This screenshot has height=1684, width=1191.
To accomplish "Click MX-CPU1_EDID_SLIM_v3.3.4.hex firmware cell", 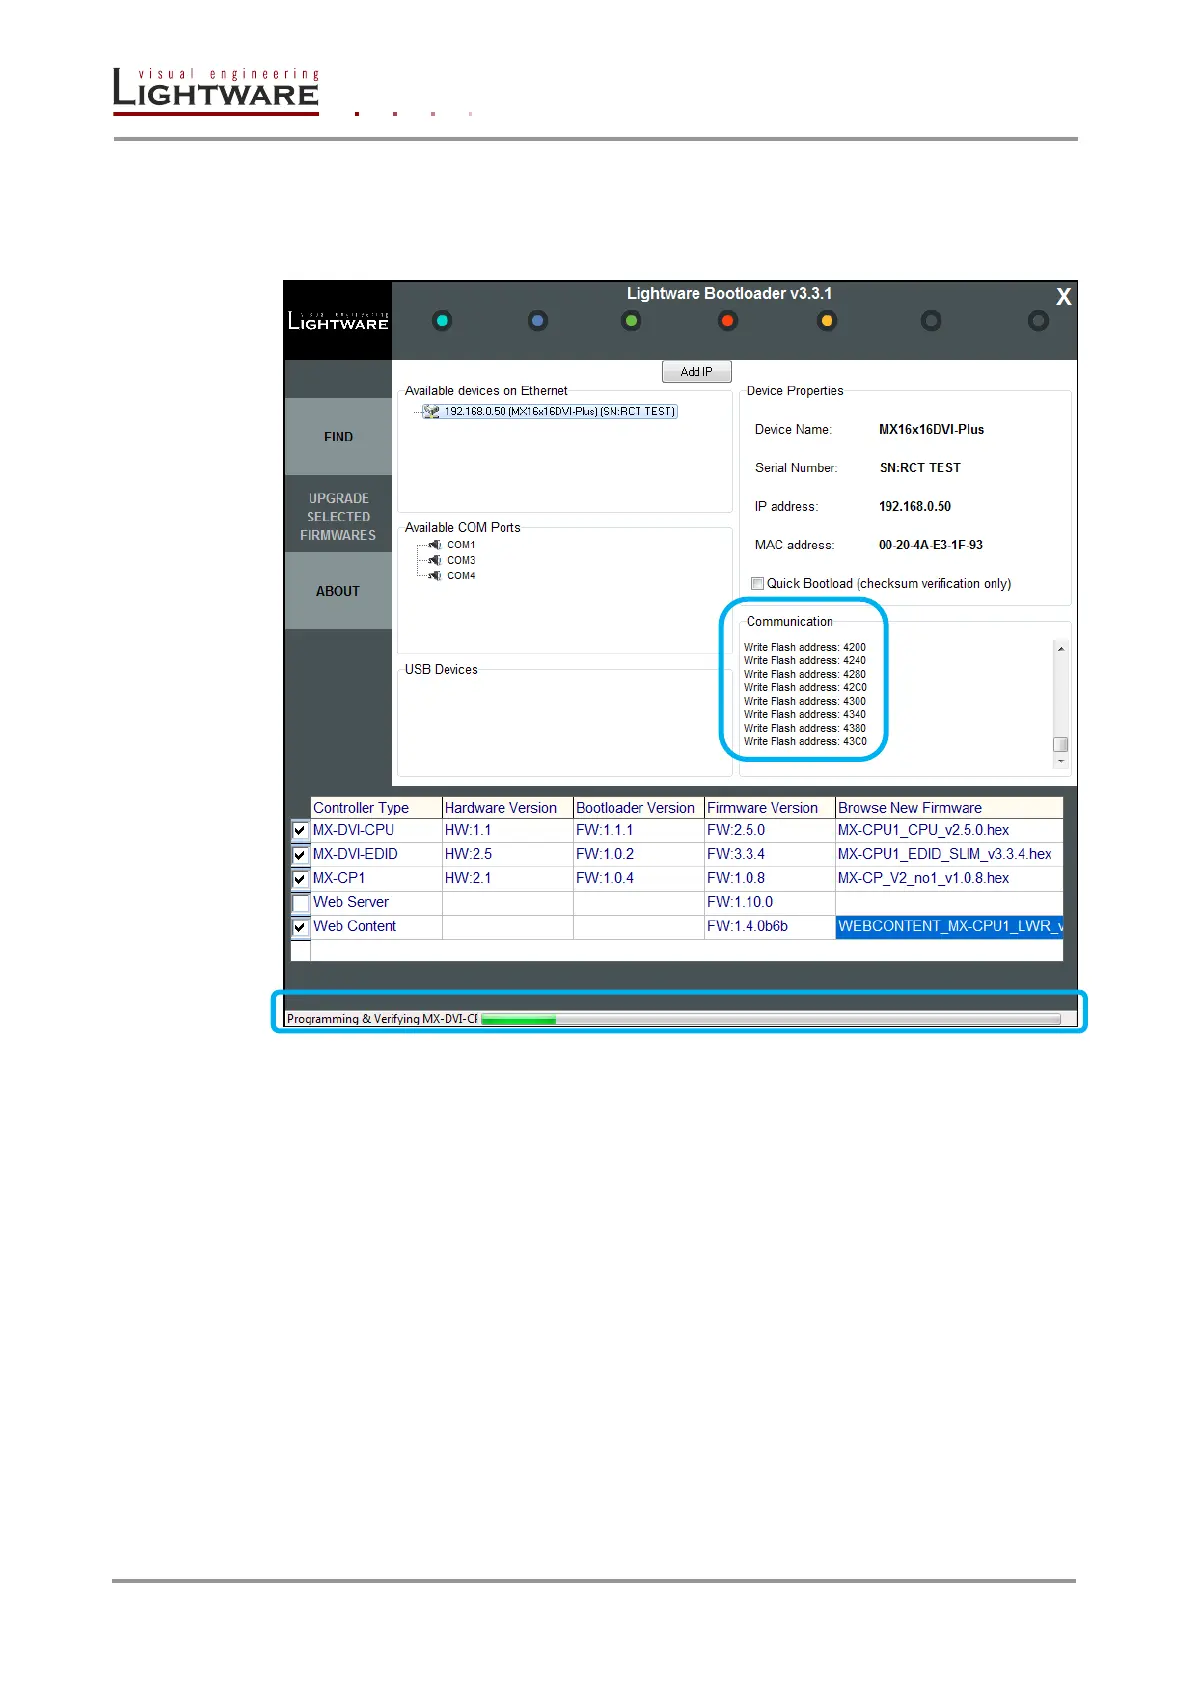I will tap(949, 854).
